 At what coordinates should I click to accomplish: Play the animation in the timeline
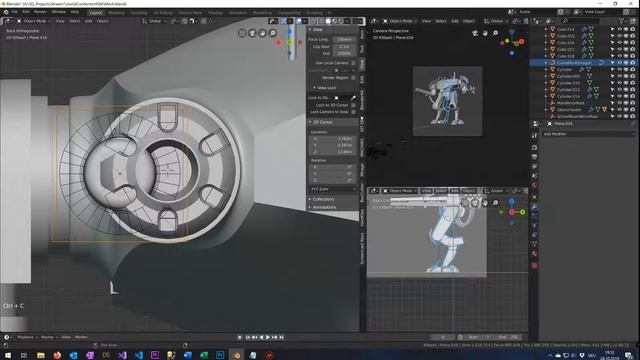click(x=268, y=338)
